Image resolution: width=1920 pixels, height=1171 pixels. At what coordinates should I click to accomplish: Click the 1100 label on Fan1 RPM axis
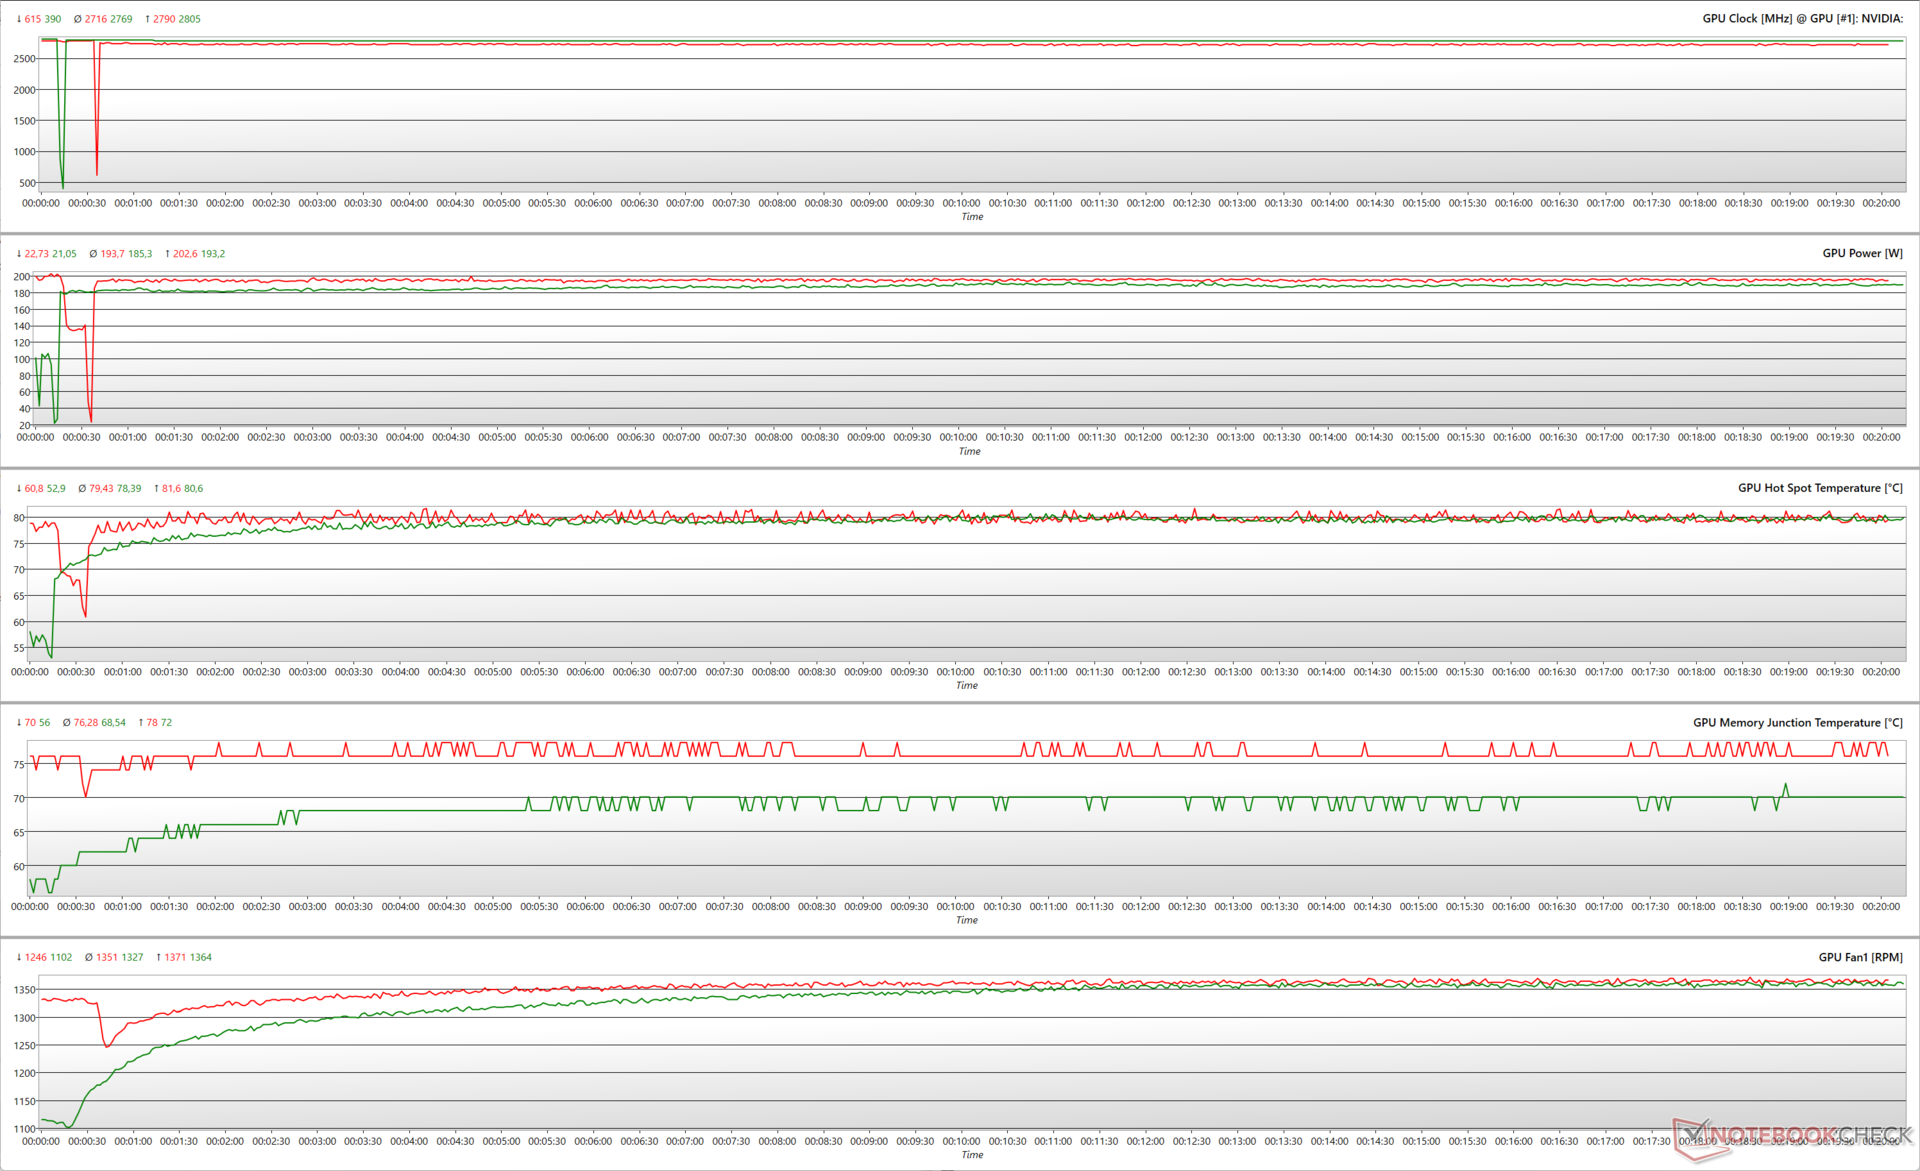24,1129
